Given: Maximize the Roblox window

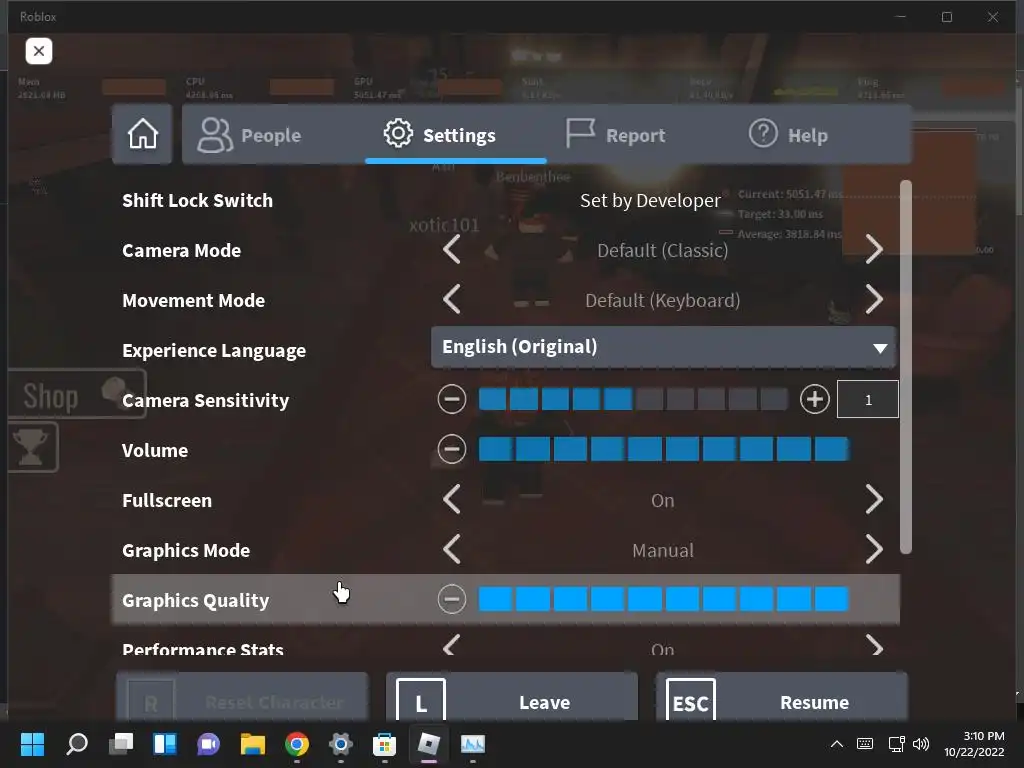Looking at the screenshot, I should pos(947,17).
